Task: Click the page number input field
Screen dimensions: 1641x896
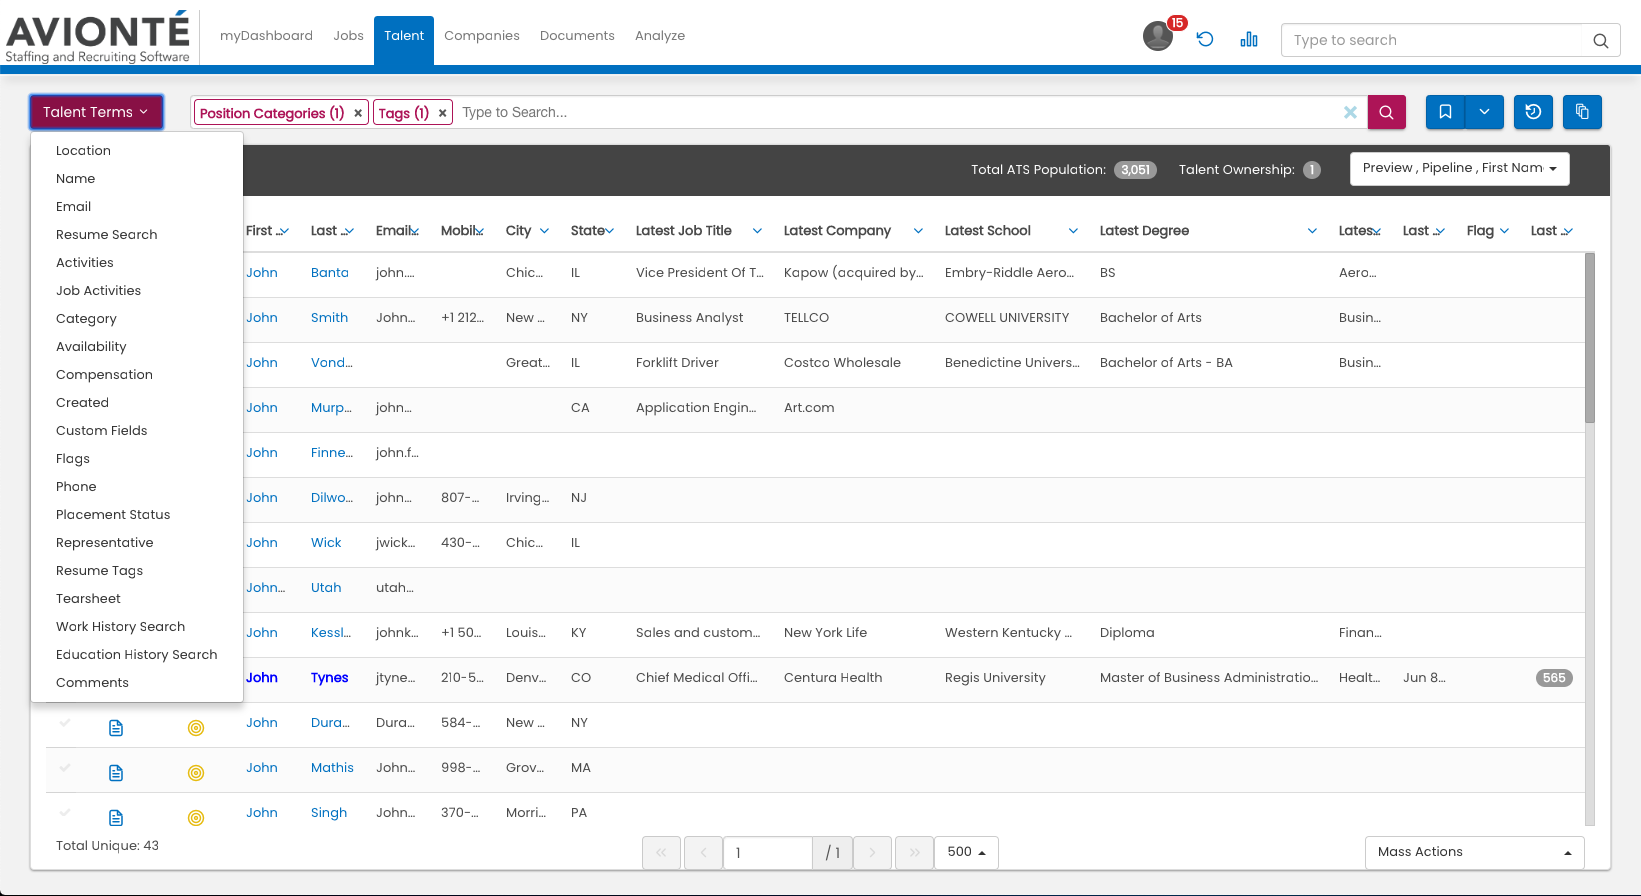Action: pyautogui.click(x=767, y=853)
